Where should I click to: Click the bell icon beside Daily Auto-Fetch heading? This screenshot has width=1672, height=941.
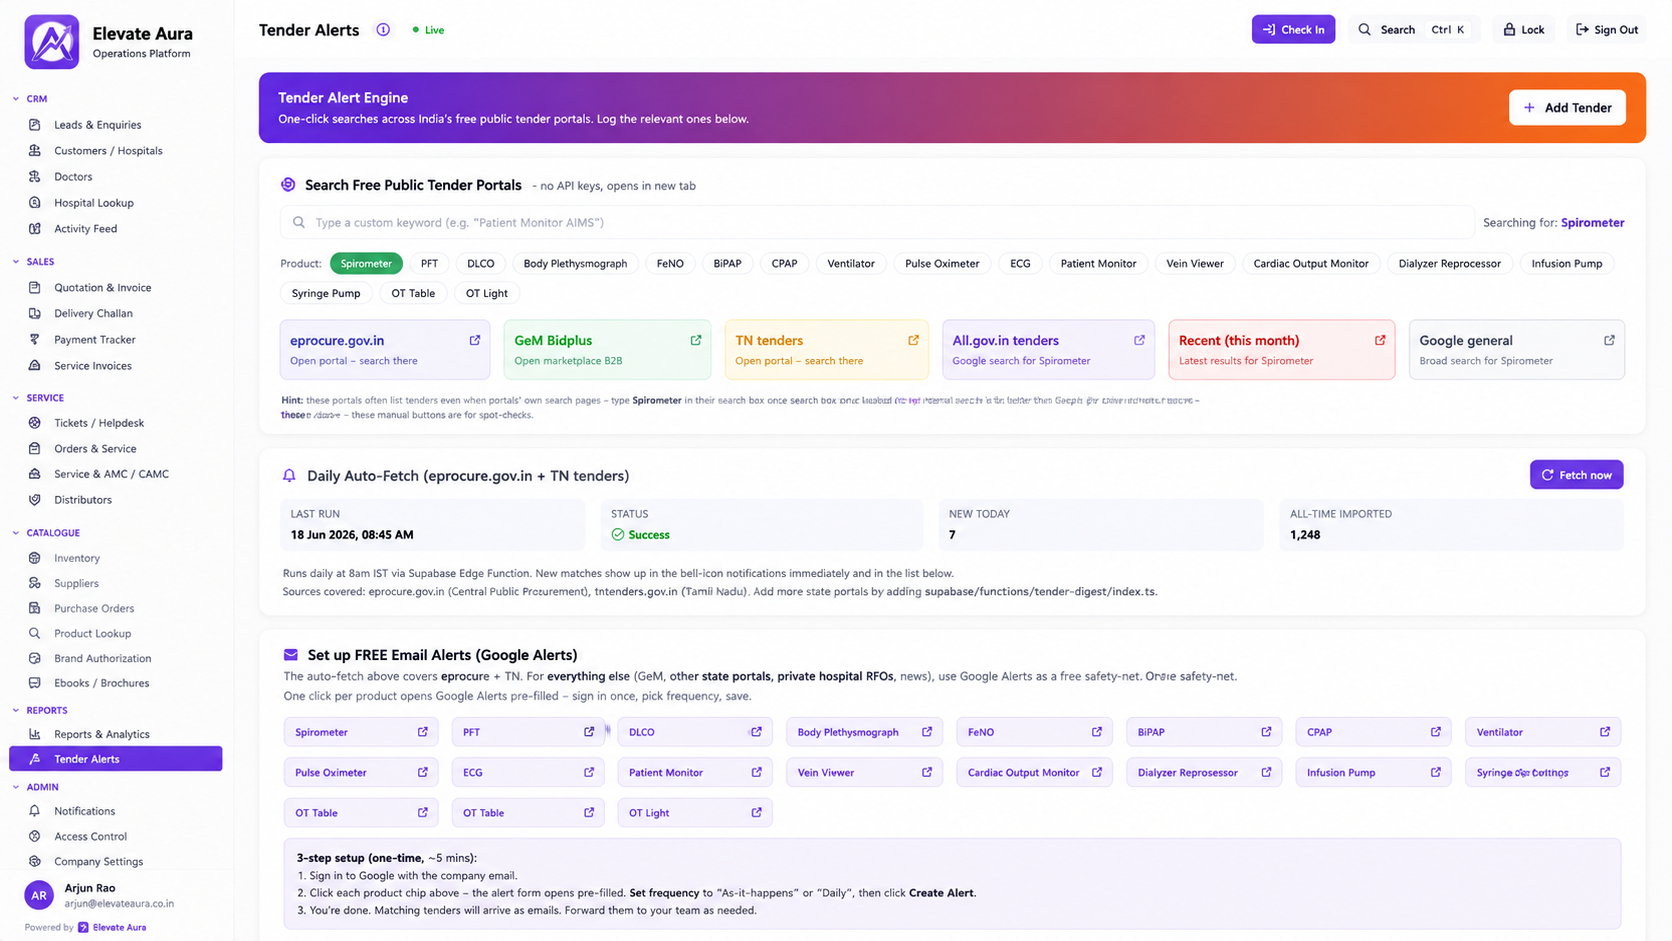tap(289, 476)
